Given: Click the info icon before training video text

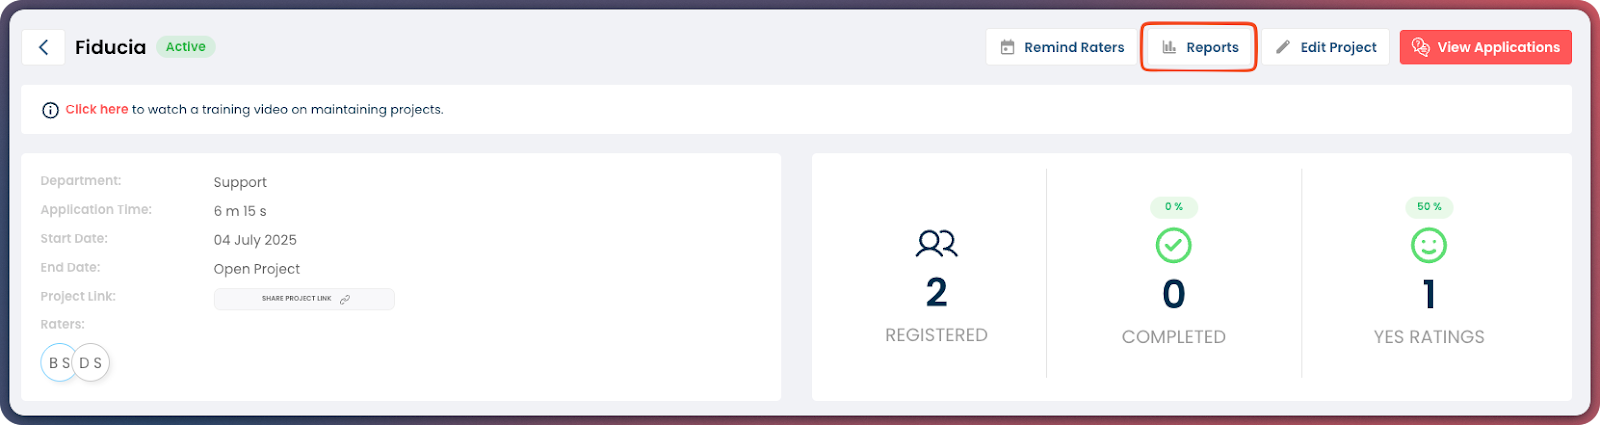Looking at the screenshot, I should (x=50, y=110).
